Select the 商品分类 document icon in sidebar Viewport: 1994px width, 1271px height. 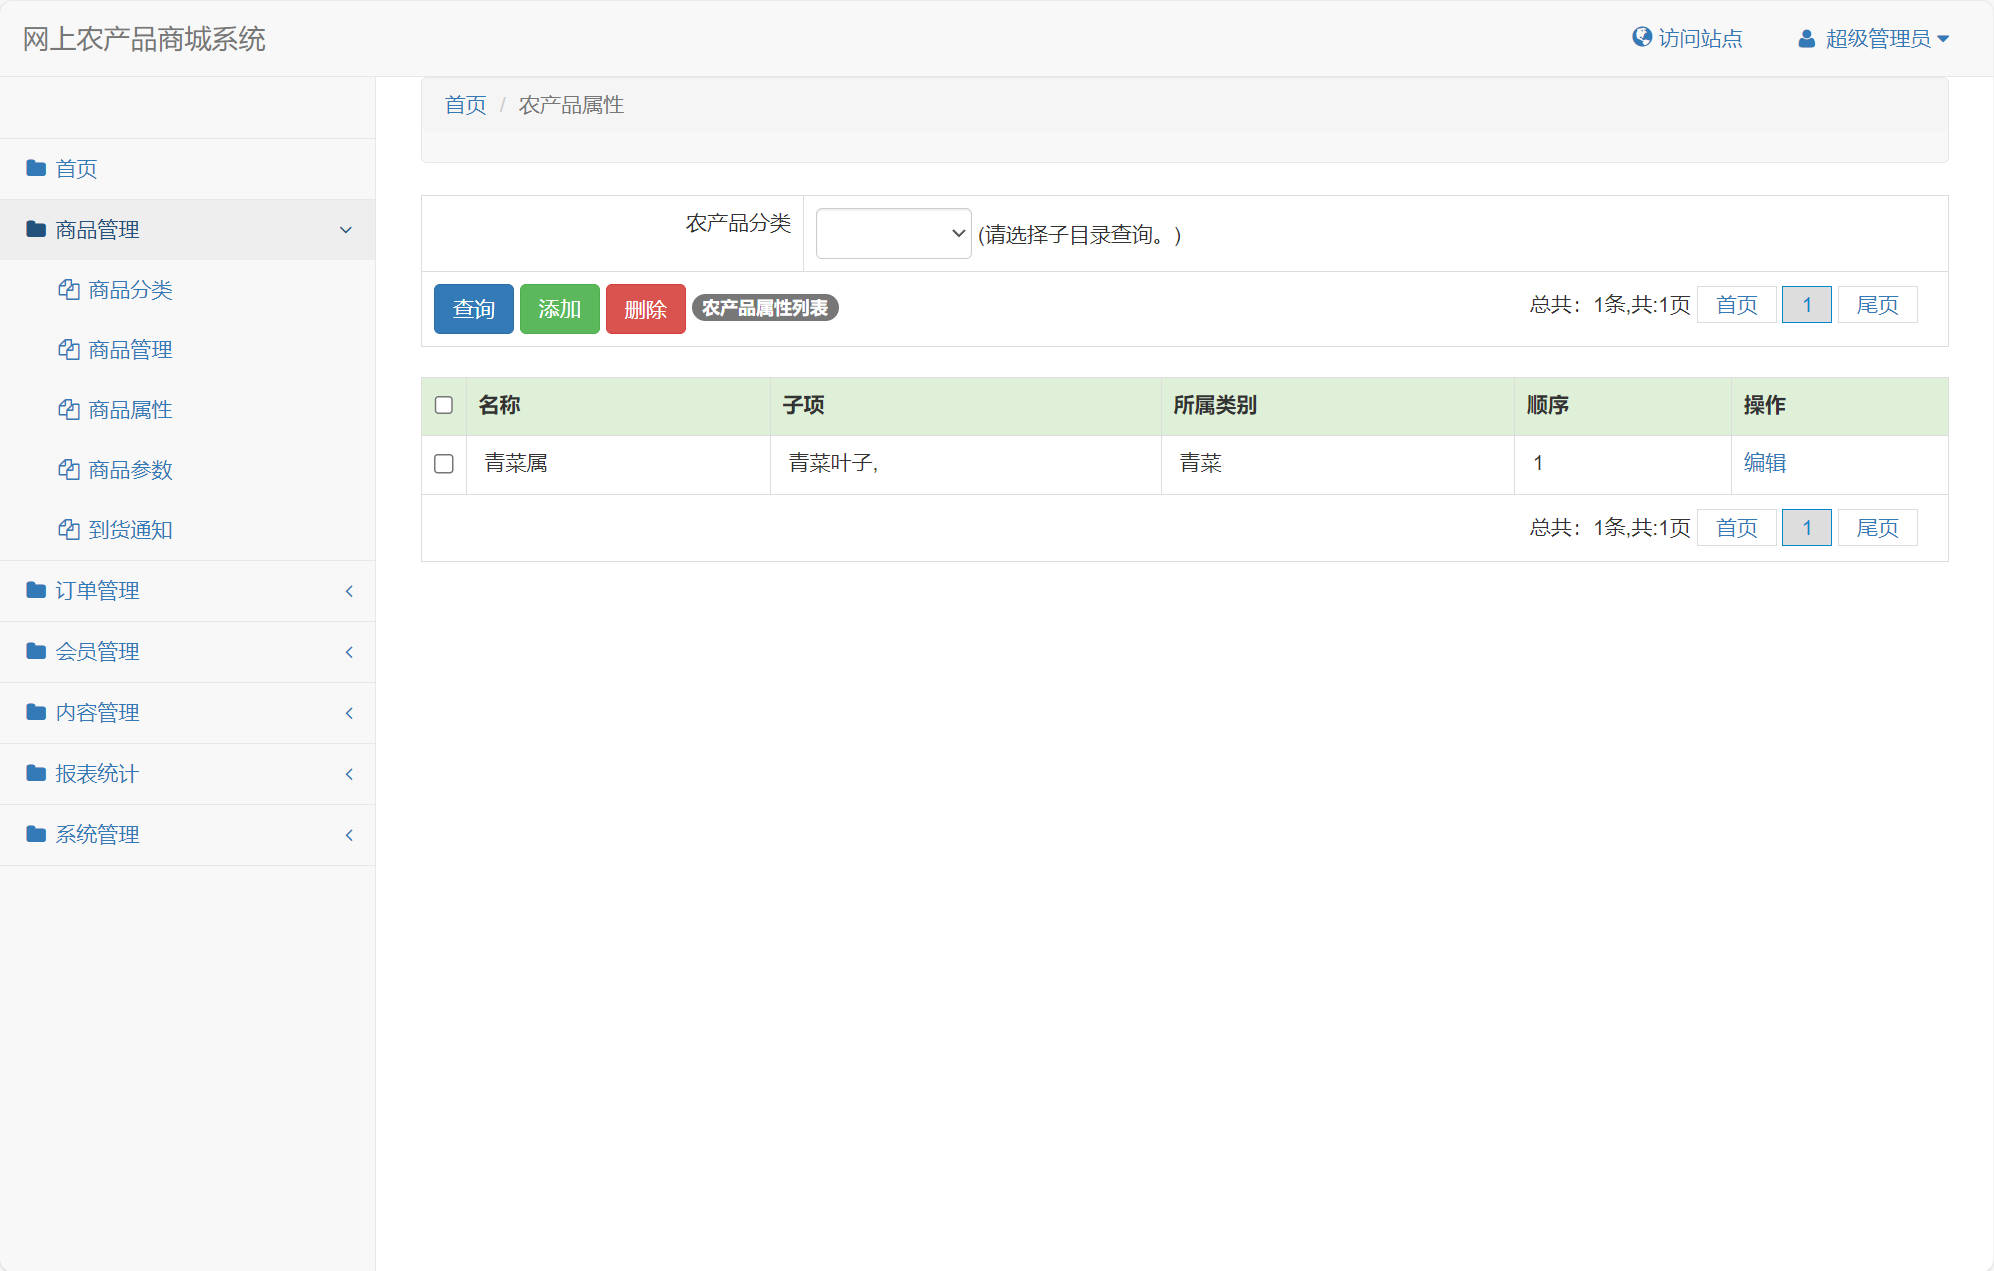[x=68, y=290]
